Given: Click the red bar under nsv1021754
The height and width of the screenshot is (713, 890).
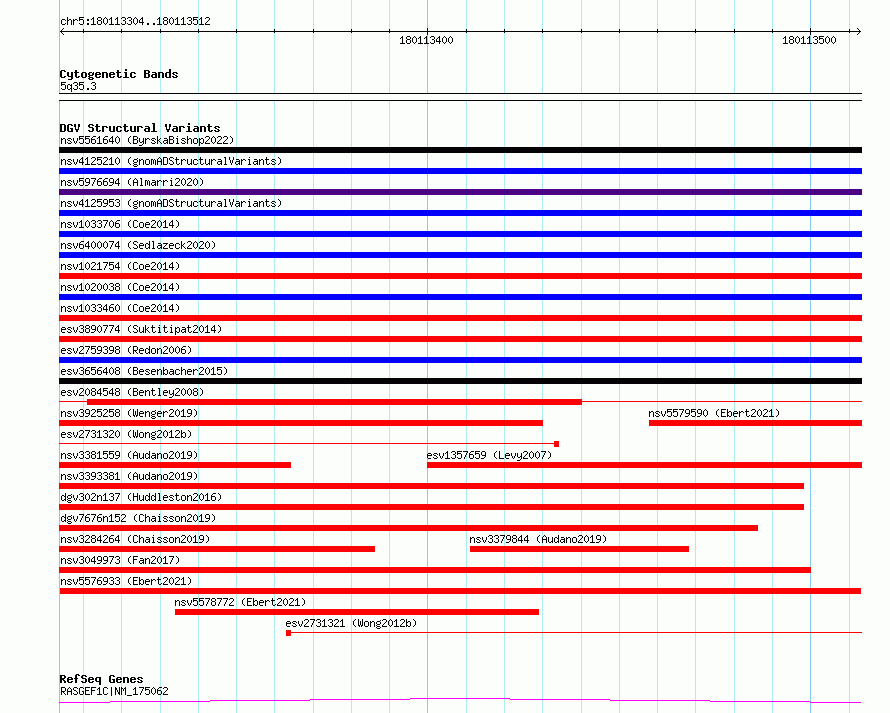Looking at the screenshot, I should (x=460, y=276).
